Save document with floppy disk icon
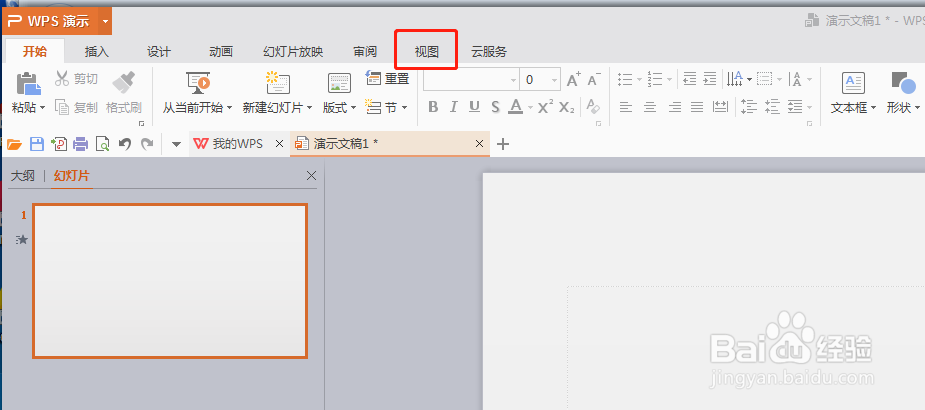 37,144
